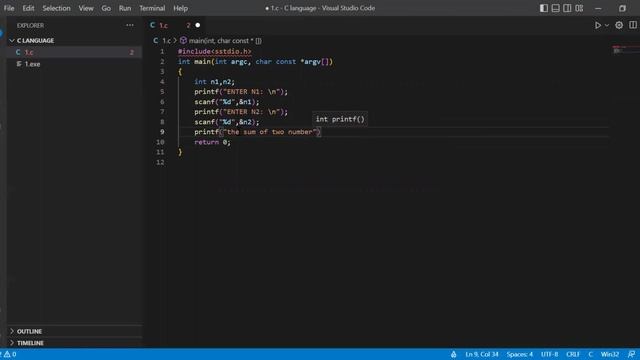The height and width of the screenshot is (360, 640).
Task: Click the editor gear settings icon
Action: point(619,25)
